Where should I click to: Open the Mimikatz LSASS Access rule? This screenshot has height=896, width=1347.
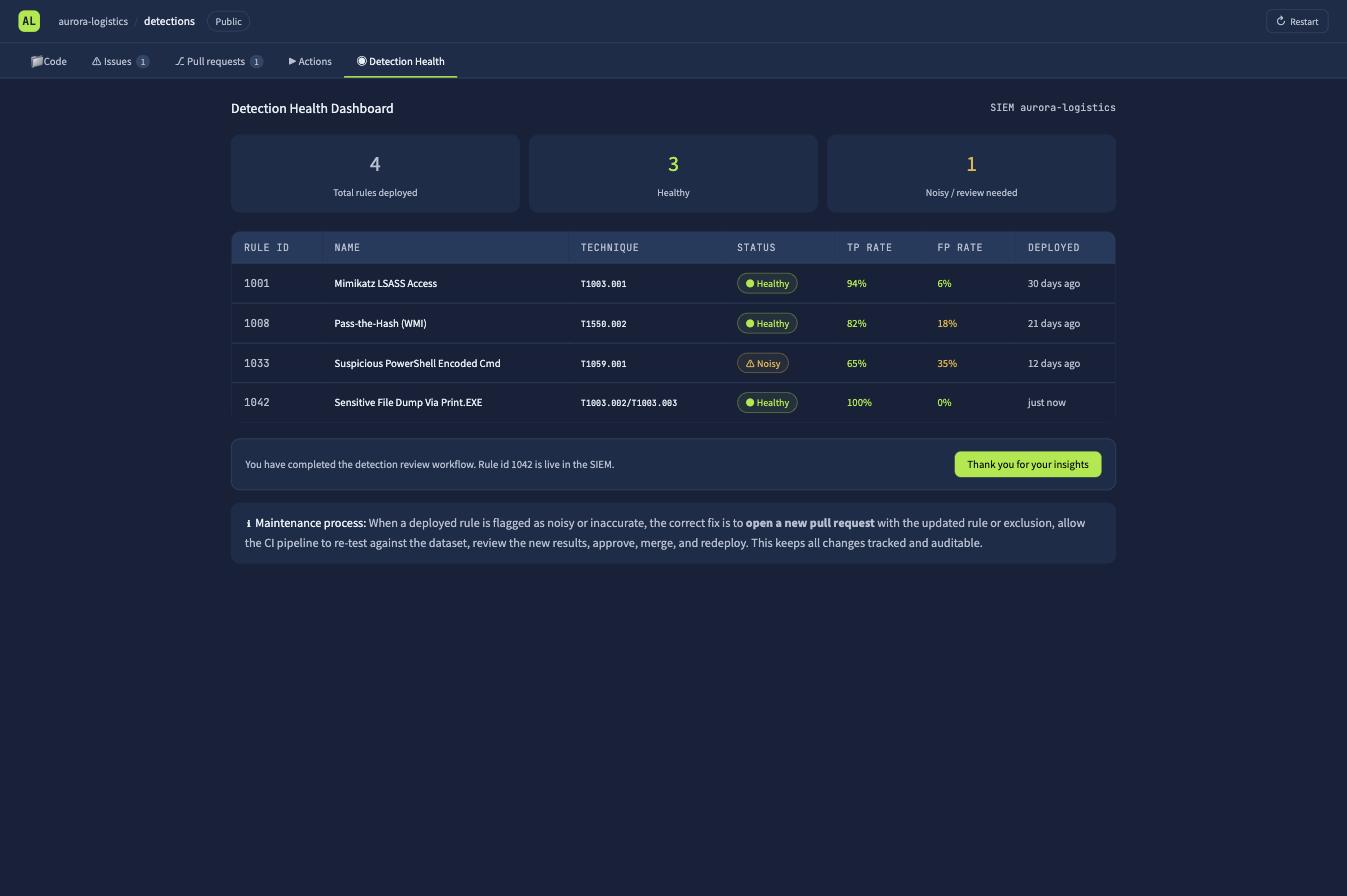(385, 284)
